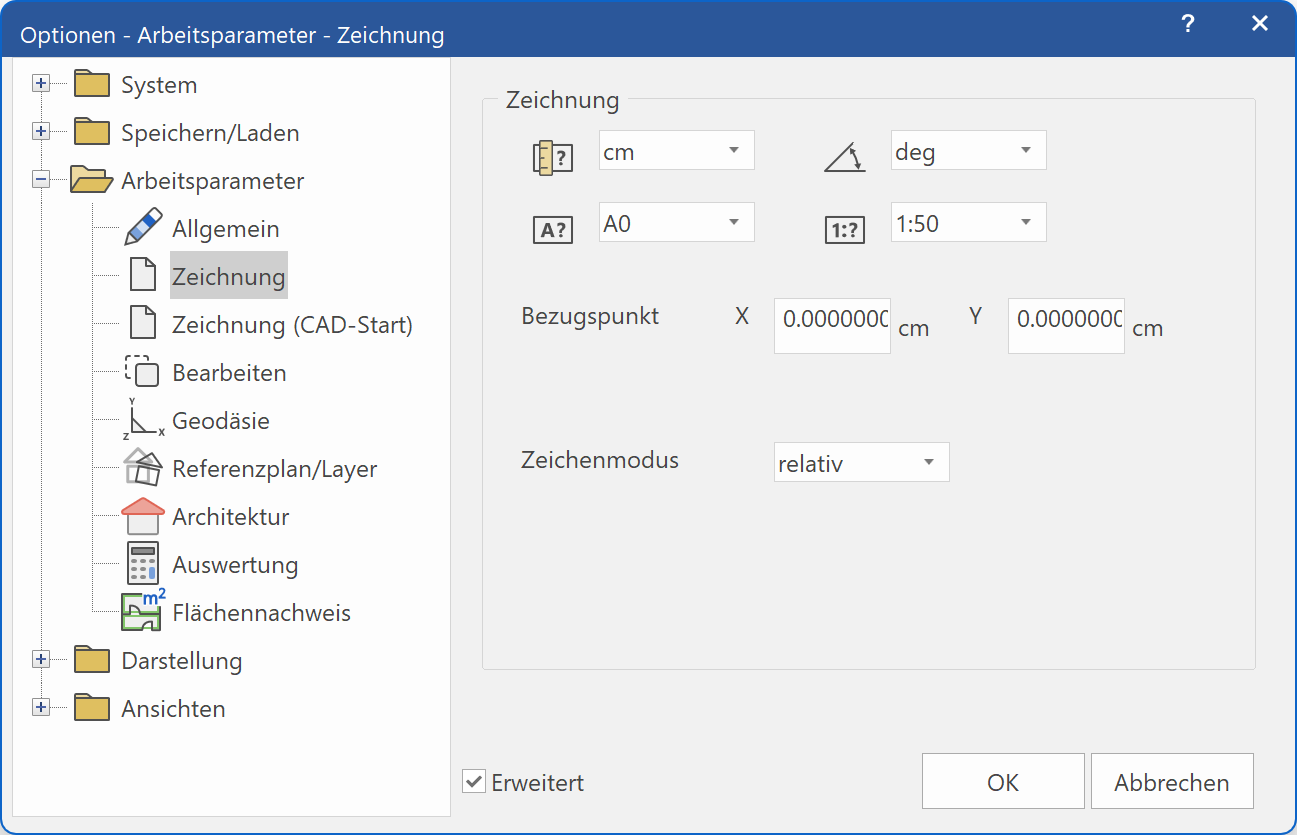Click the Abbrechen button
Image resolution: width=1297 pixels, height=835 pixels.
(1171, 781)
